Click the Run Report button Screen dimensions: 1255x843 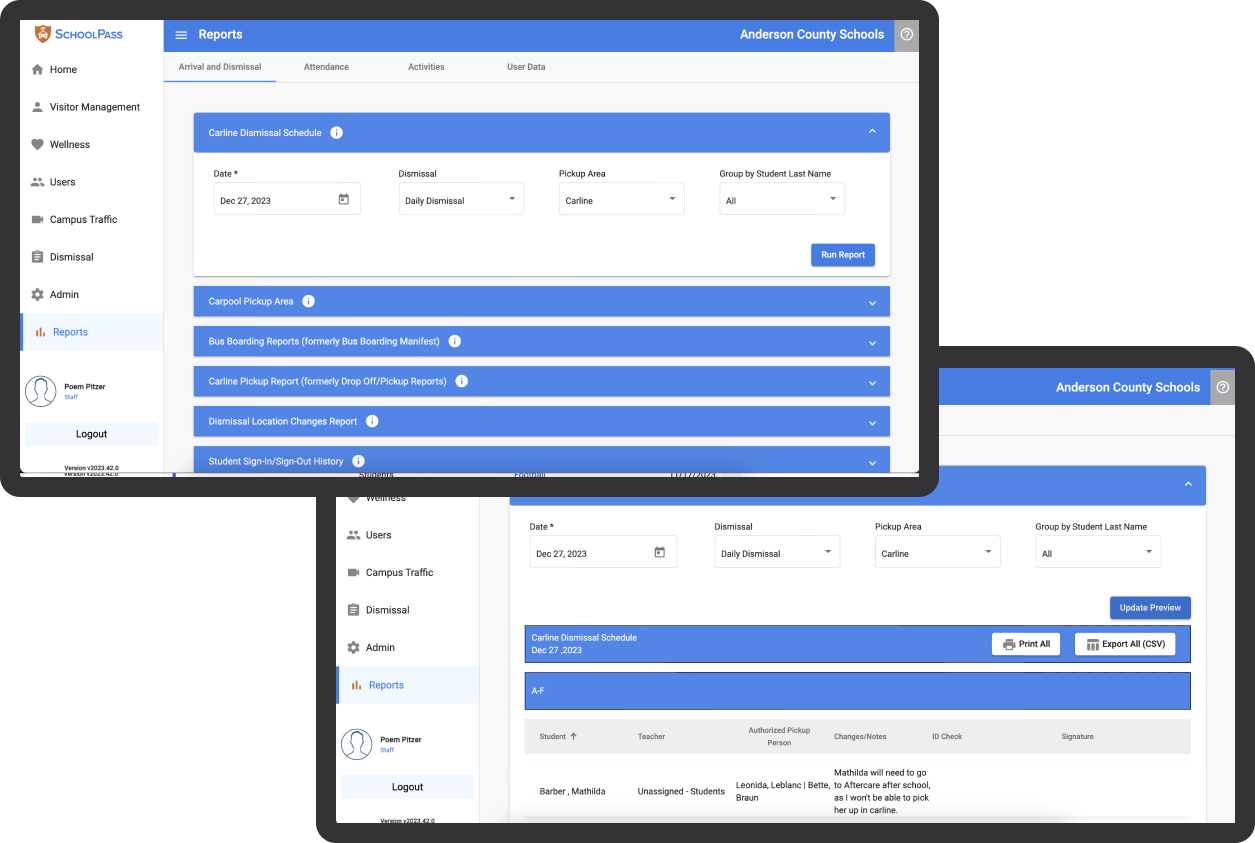(x=842, y=255)
